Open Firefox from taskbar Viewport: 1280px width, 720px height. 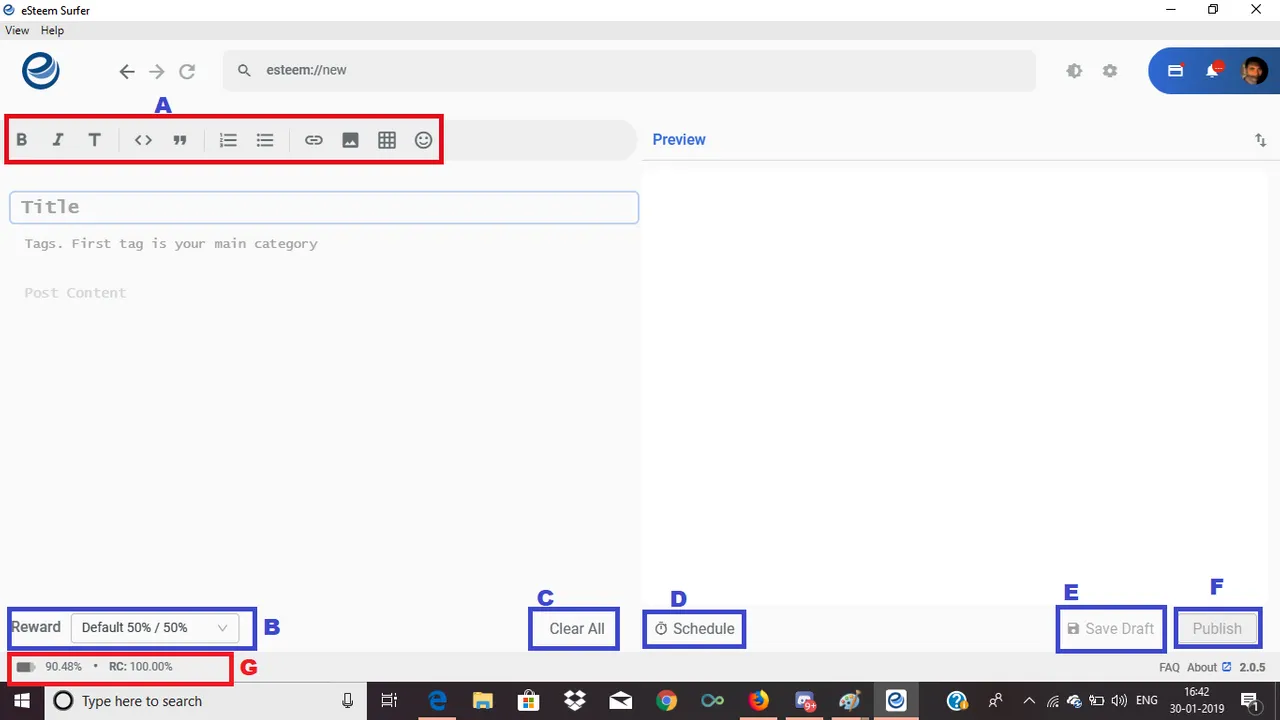759,701
